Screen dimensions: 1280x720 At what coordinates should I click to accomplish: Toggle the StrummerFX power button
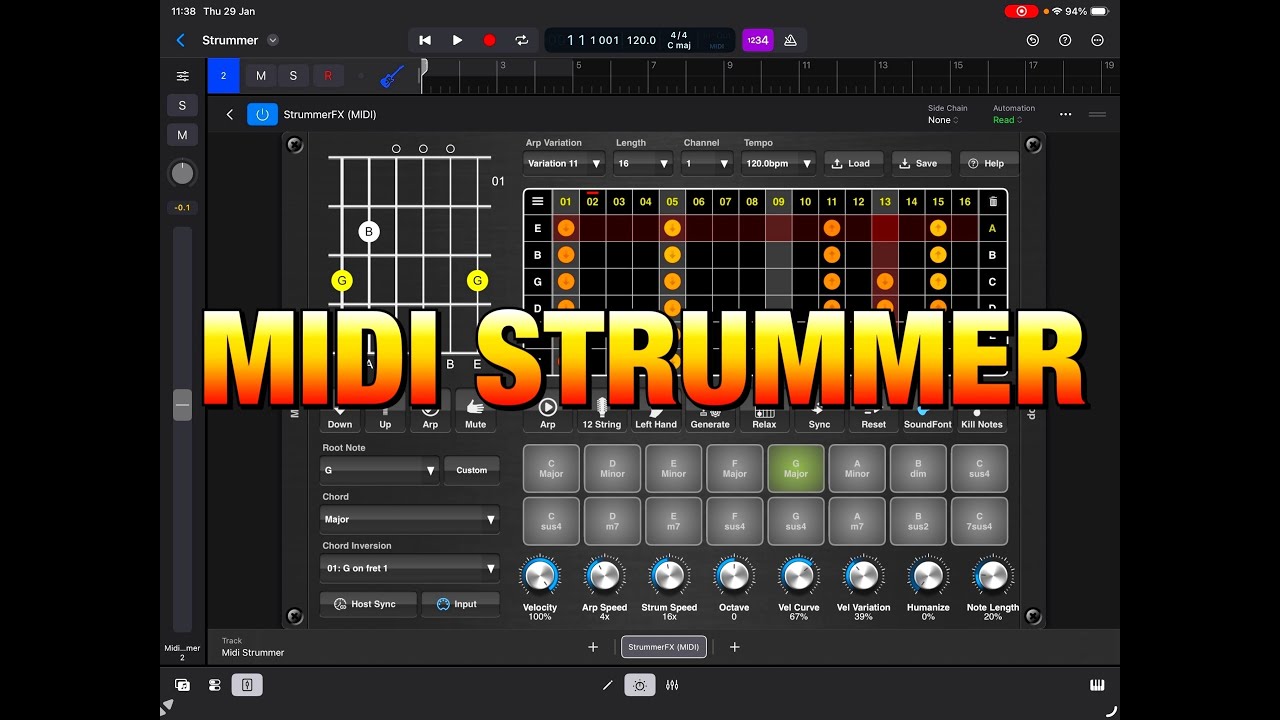[x=262, y=114]
